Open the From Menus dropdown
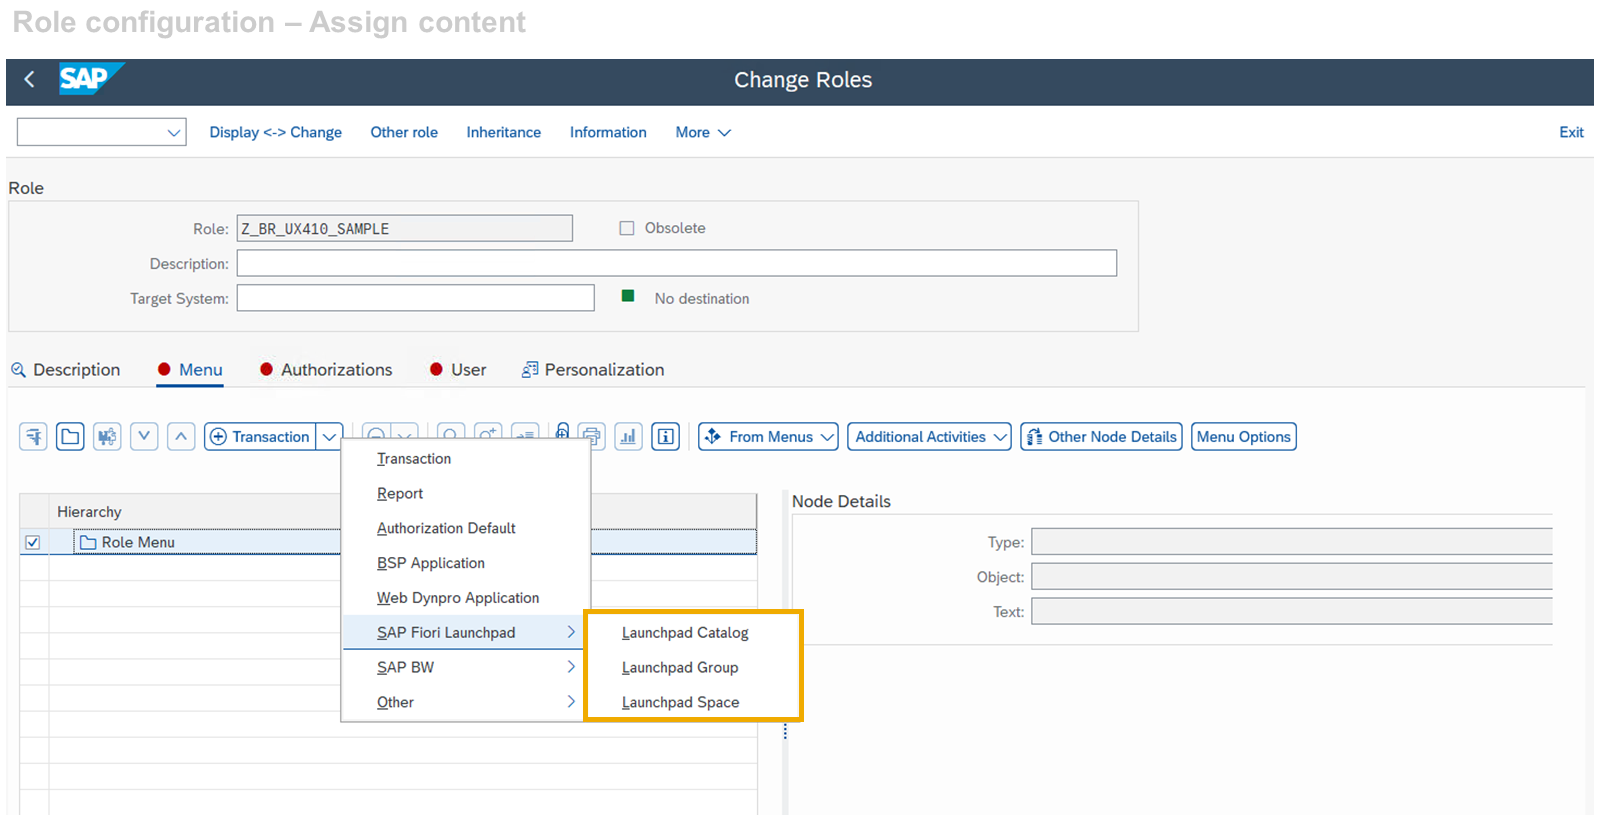This screenshot has height=825, width=1600. coord(768,437)
